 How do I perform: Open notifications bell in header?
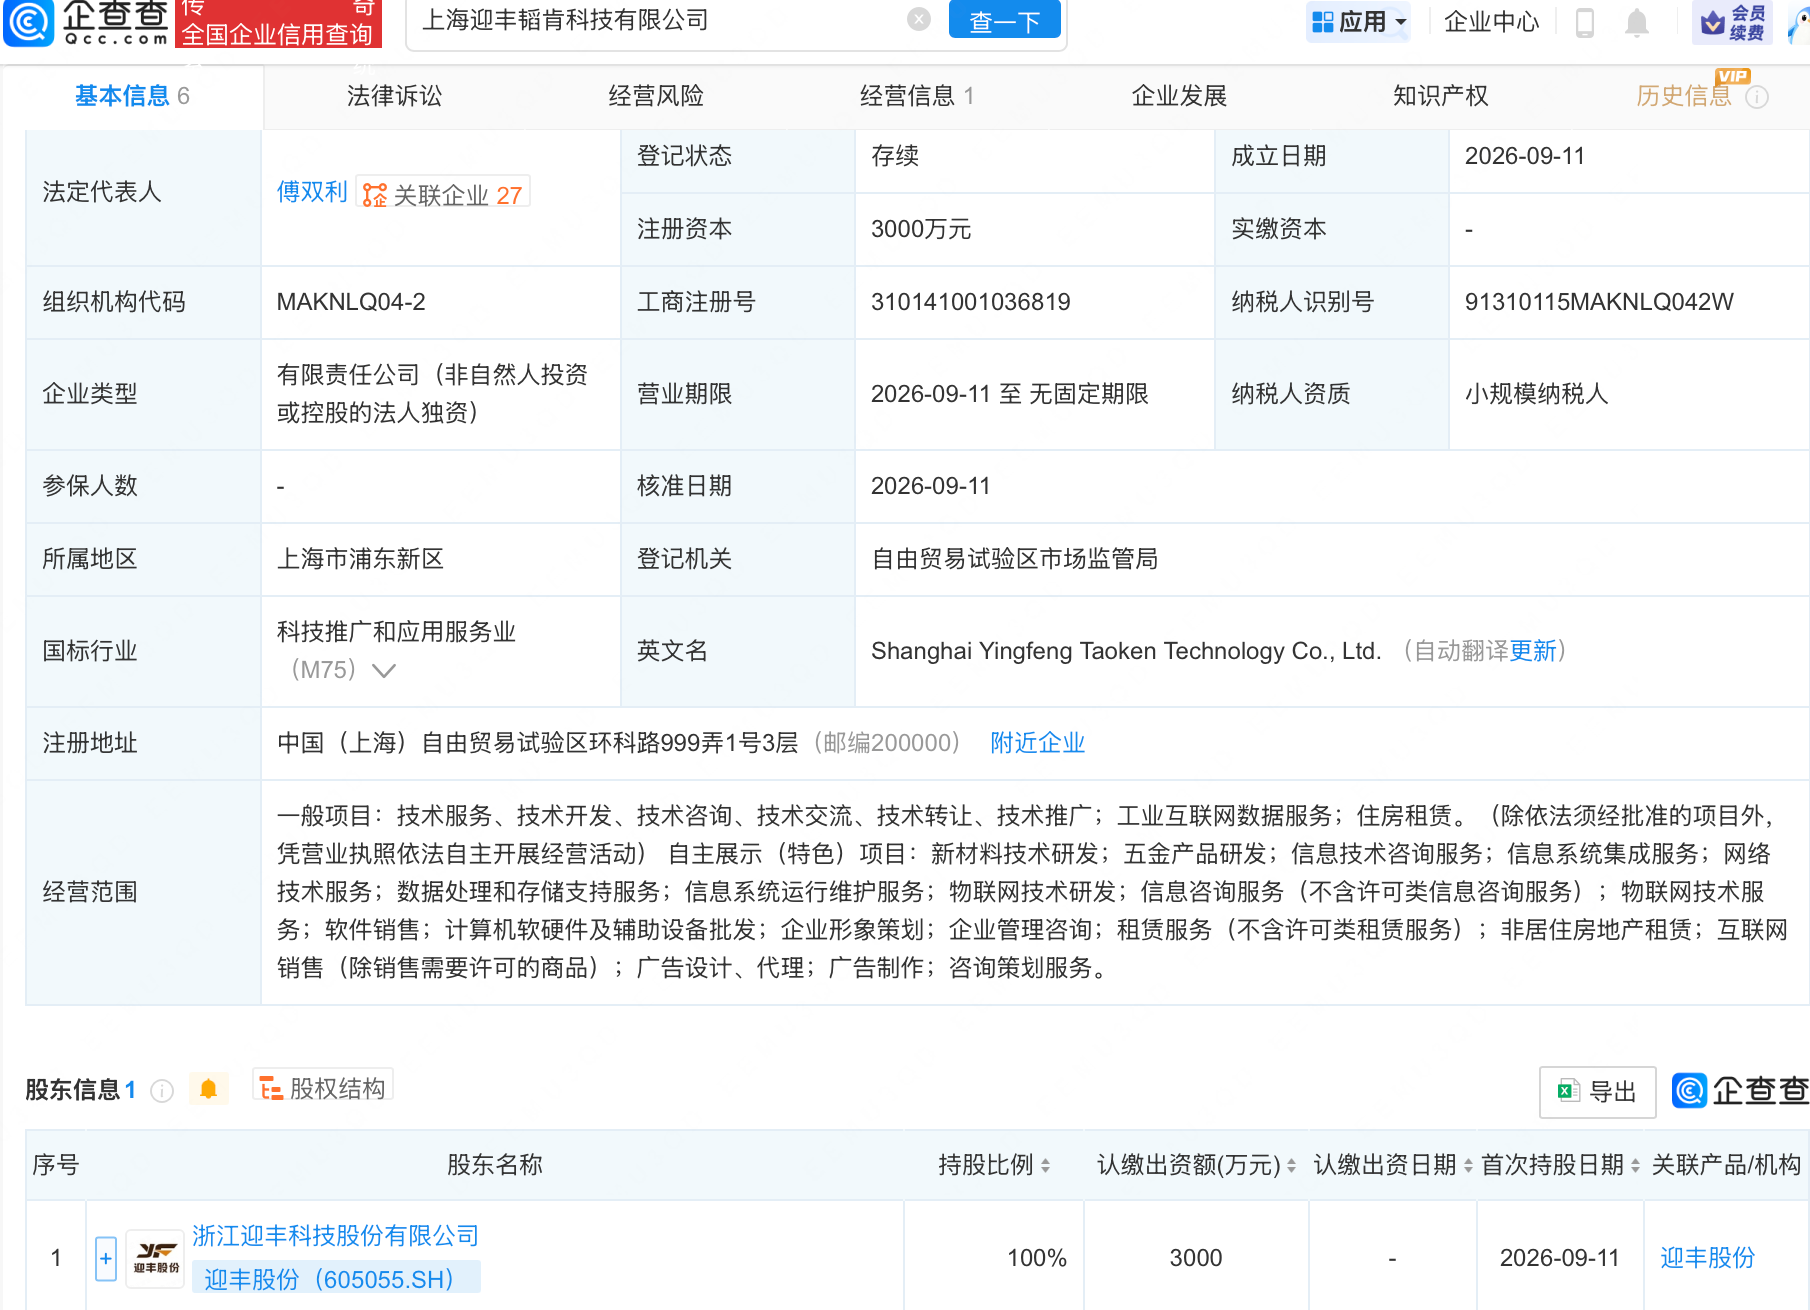(1637, 22)
